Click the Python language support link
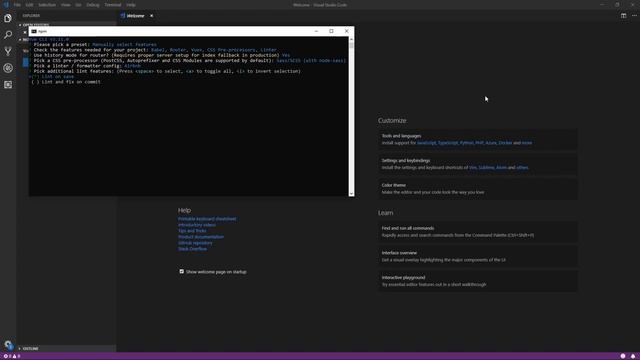Viewport: 640px width, 360px height. [x=467, y=143]
